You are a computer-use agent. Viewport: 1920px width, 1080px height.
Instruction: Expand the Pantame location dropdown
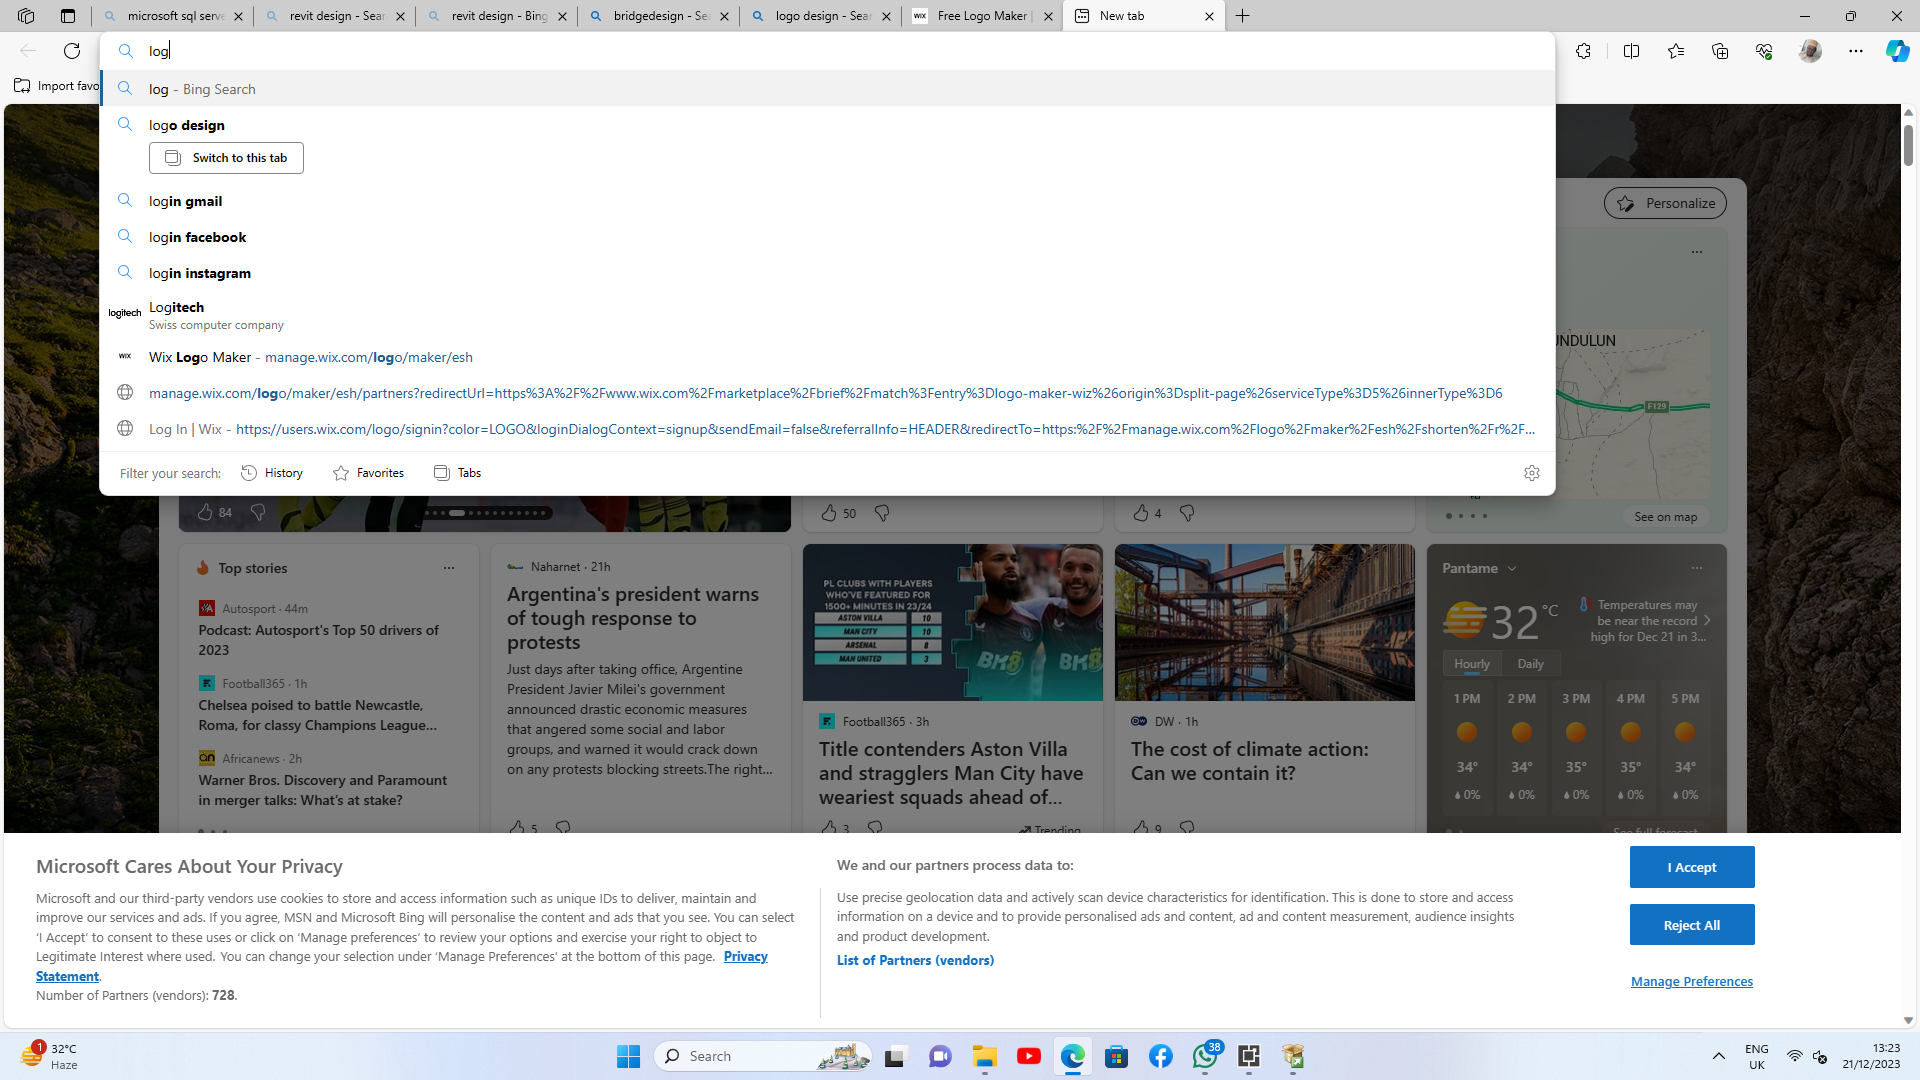click(1512, 568)
